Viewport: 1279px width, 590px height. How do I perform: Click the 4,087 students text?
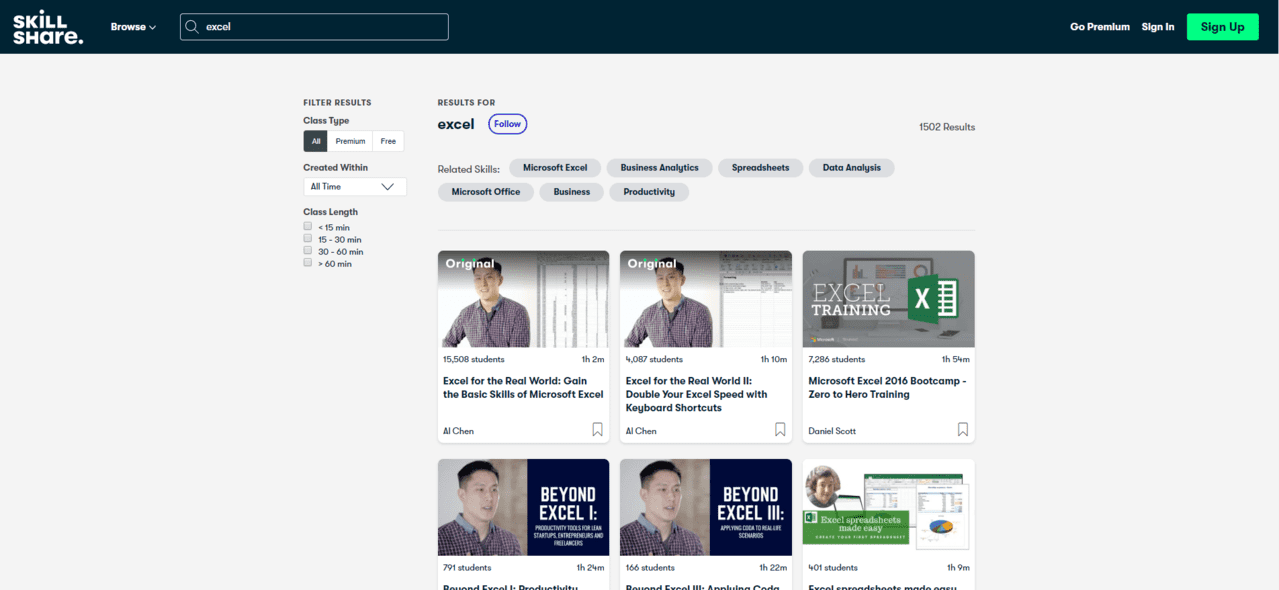(654, 359)
